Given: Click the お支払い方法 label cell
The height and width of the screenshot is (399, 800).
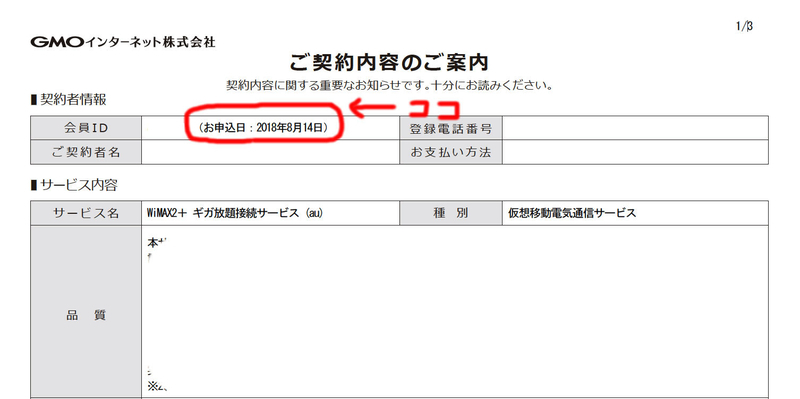Looking at the screenshot, I should tap(451, 152).
